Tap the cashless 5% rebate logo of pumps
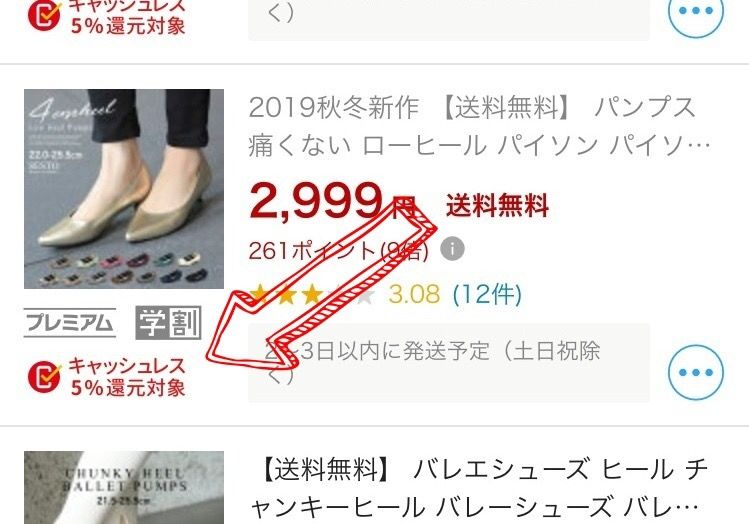749x524 pixels. pyautogui.click(x=44, y=376)
